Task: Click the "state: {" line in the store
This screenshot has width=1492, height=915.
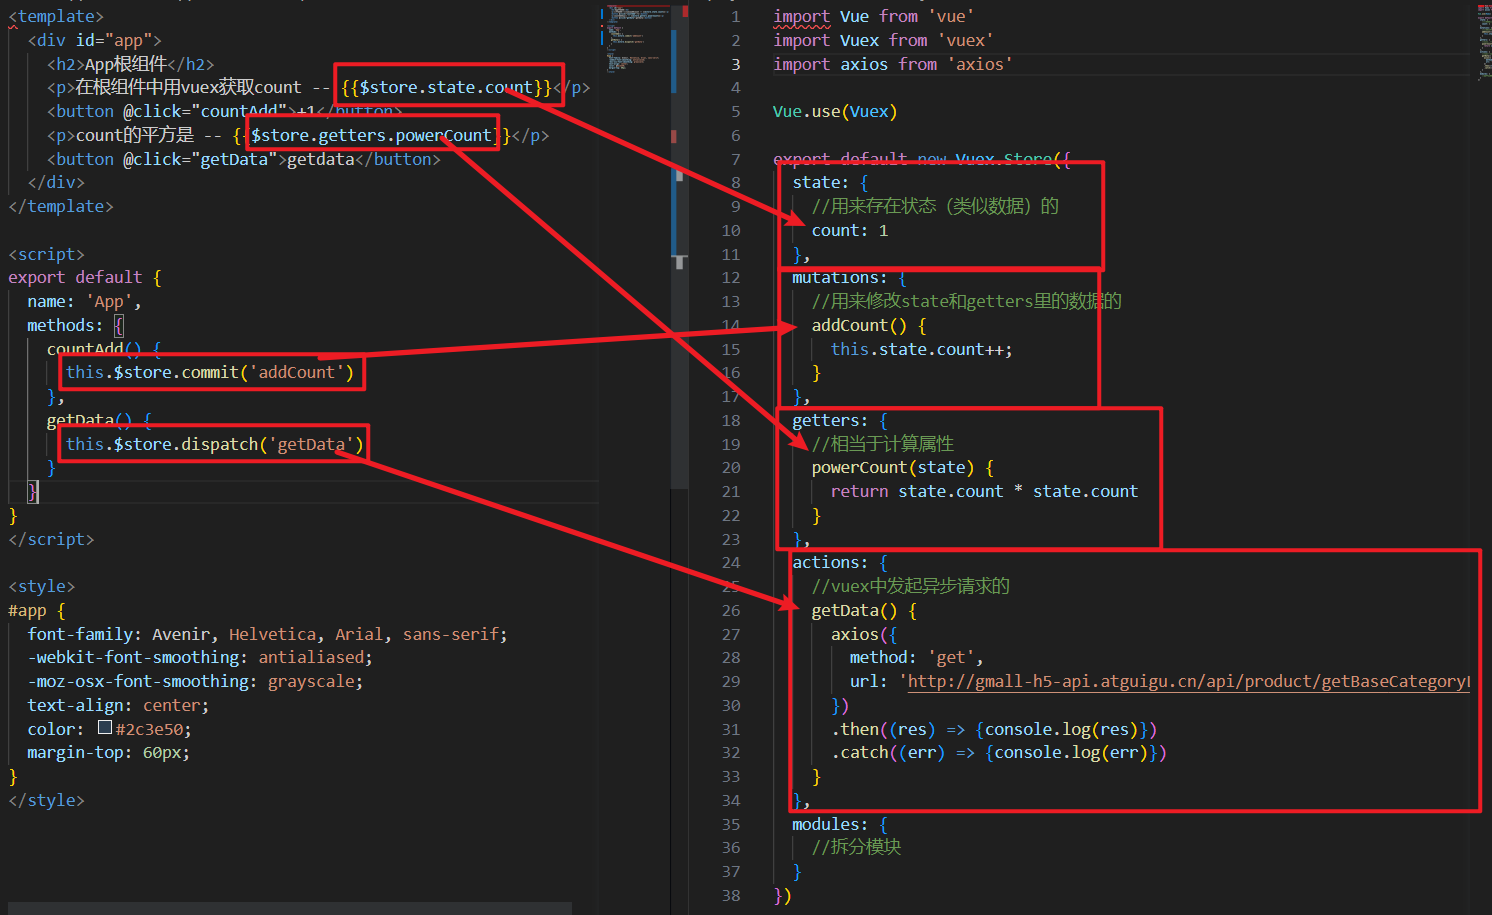Action: click(830, 182)
